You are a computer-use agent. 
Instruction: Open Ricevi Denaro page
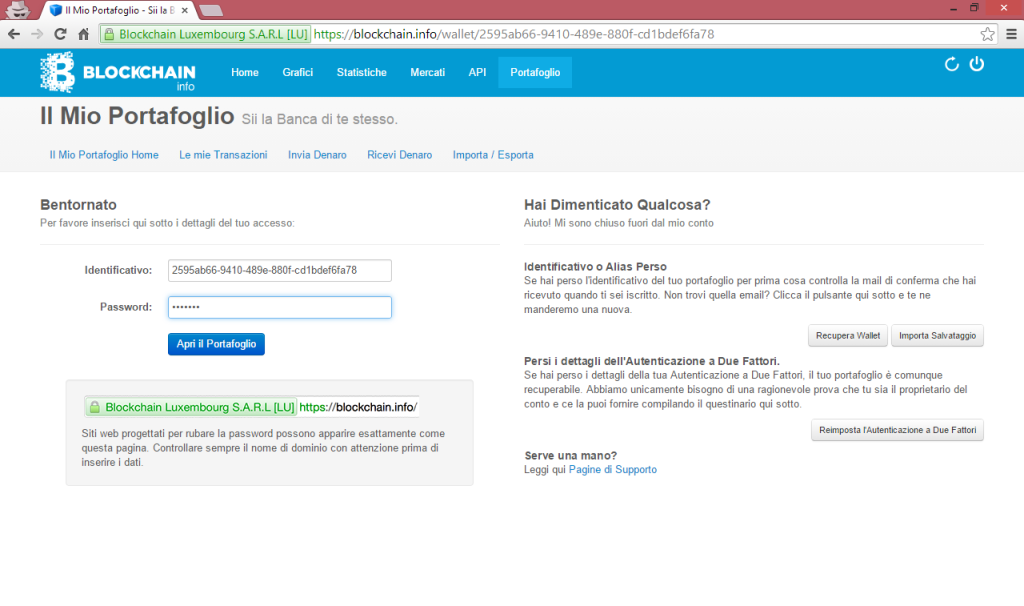(x=400, y=155)
